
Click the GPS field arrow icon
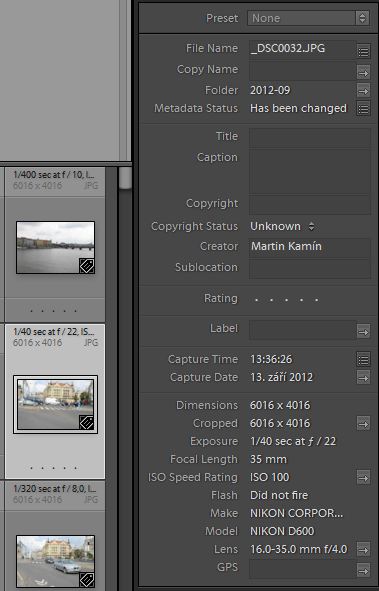(x=363, y=569)
